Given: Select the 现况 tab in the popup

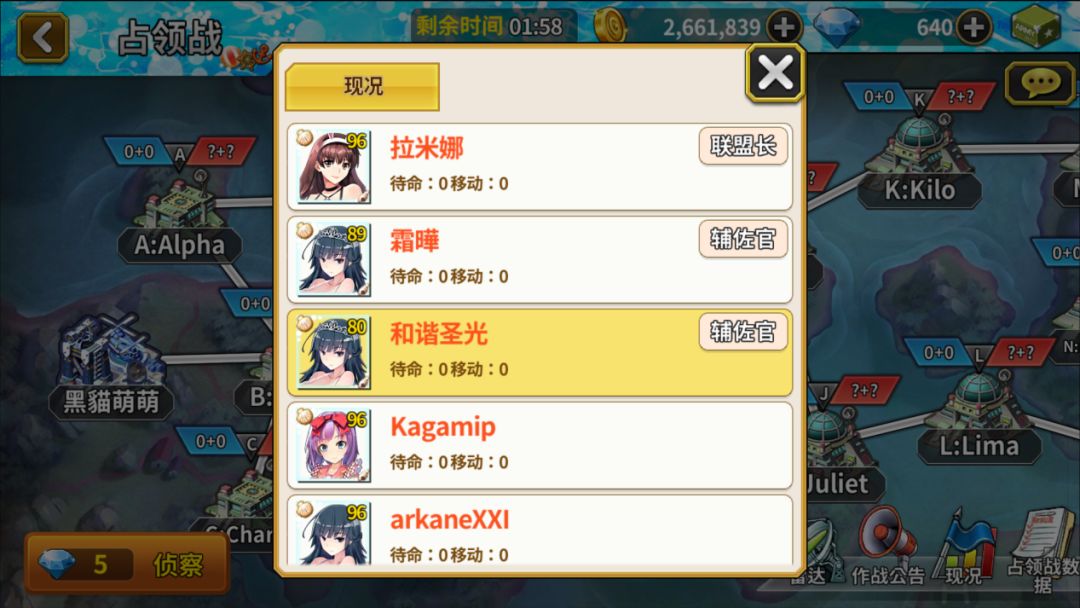Looking at the screenshot, I should (362, 87).
